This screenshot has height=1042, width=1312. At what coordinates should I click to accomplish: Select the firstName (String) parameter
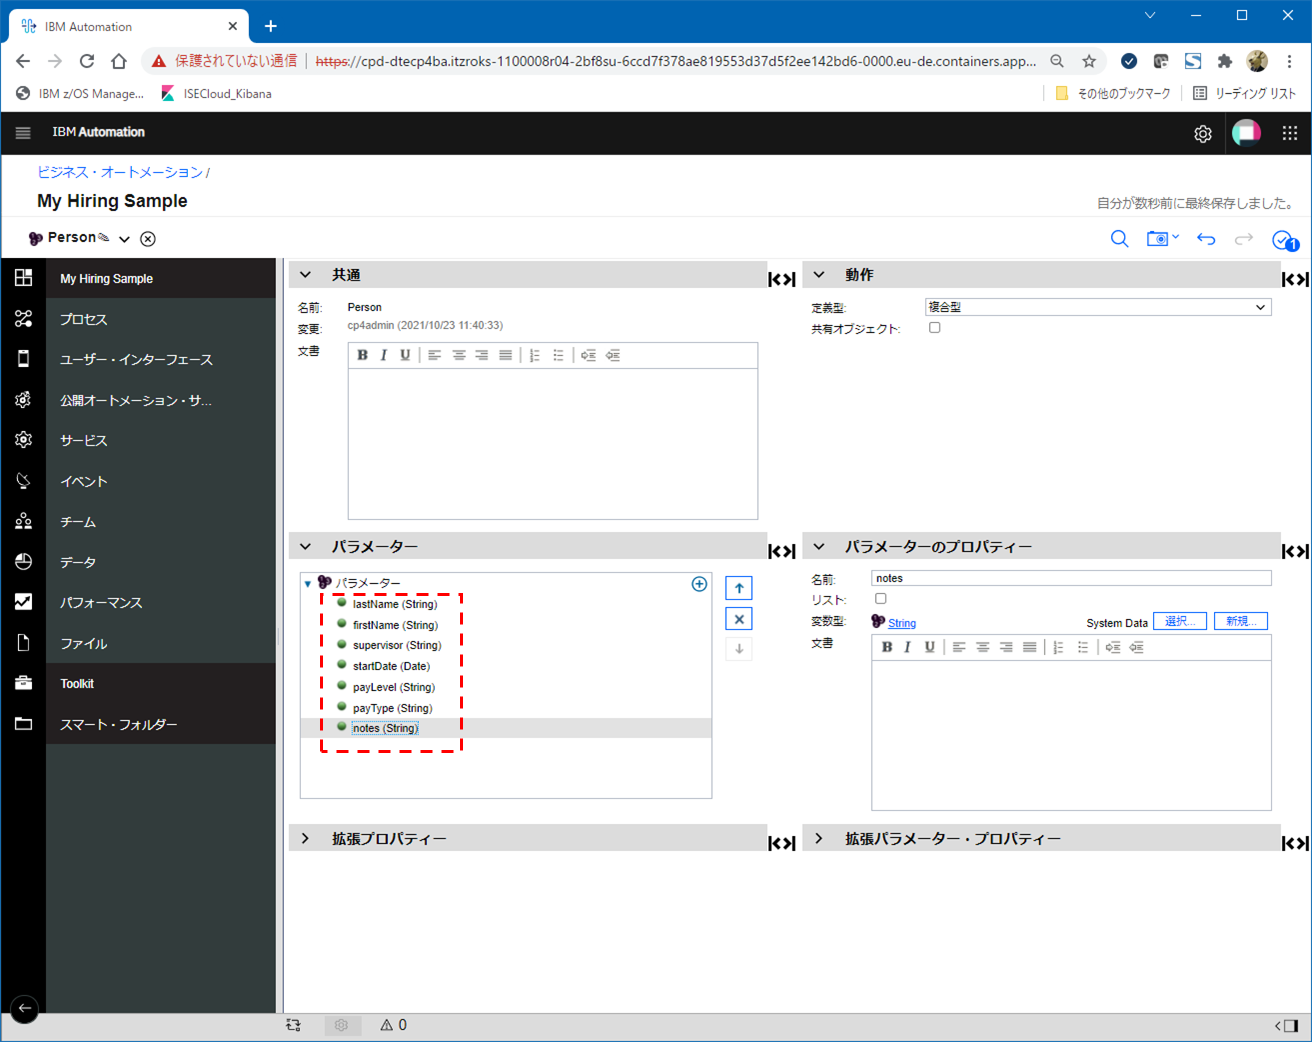[x=395, y=625]
